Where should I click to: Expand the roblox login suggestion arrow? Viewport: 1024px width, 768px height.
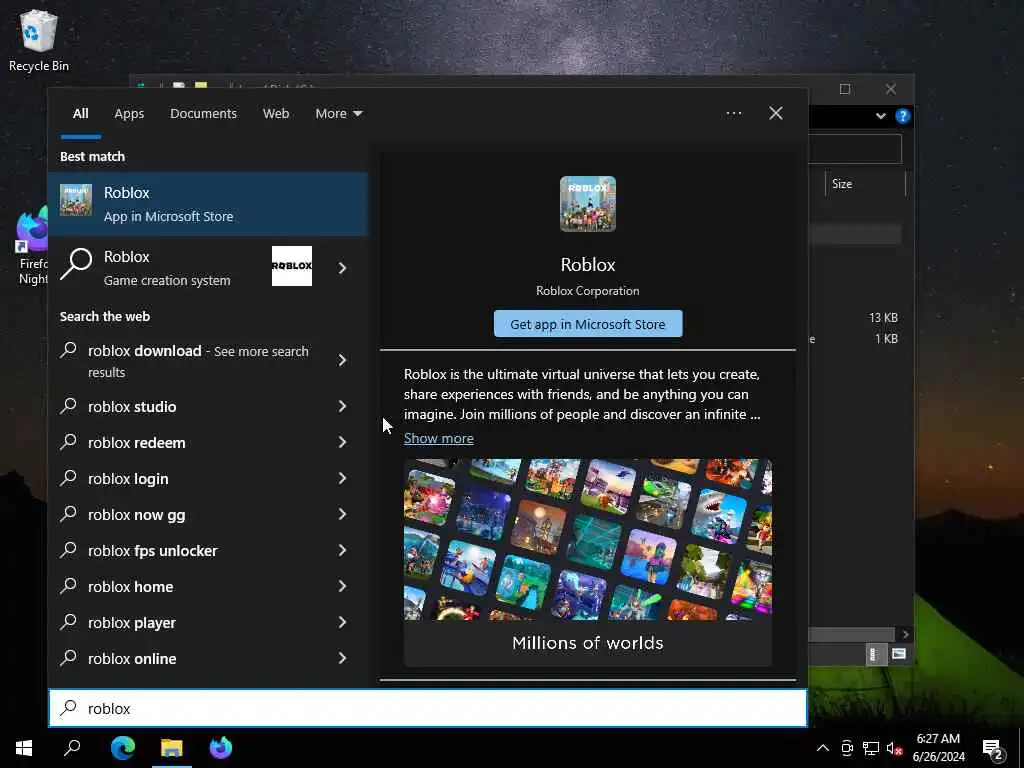[342, 478]
